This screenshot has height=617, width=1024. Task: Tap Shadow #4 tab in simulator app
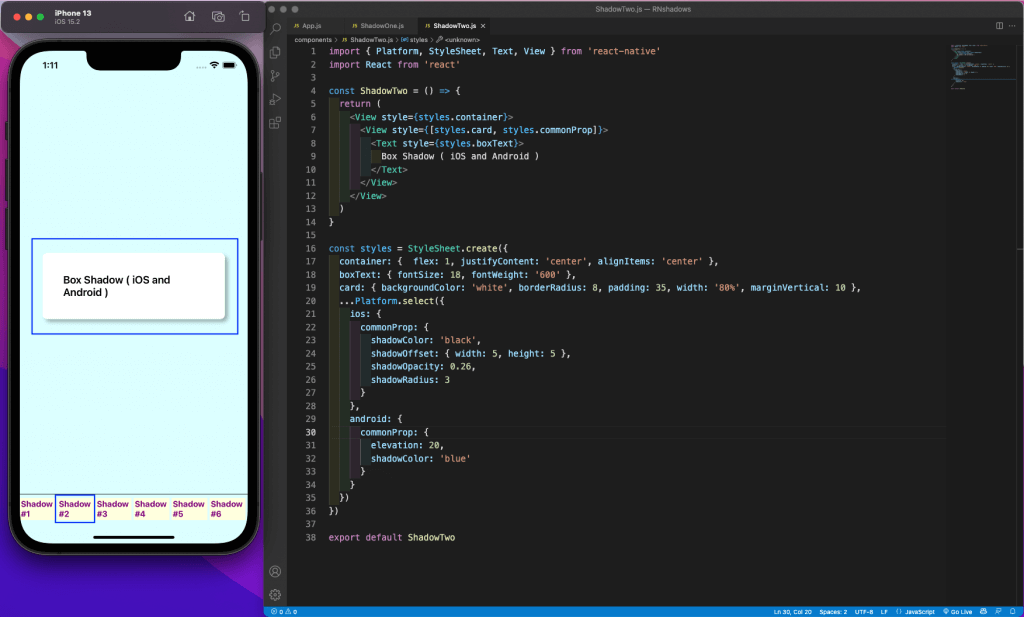click(x=151, y=509)
